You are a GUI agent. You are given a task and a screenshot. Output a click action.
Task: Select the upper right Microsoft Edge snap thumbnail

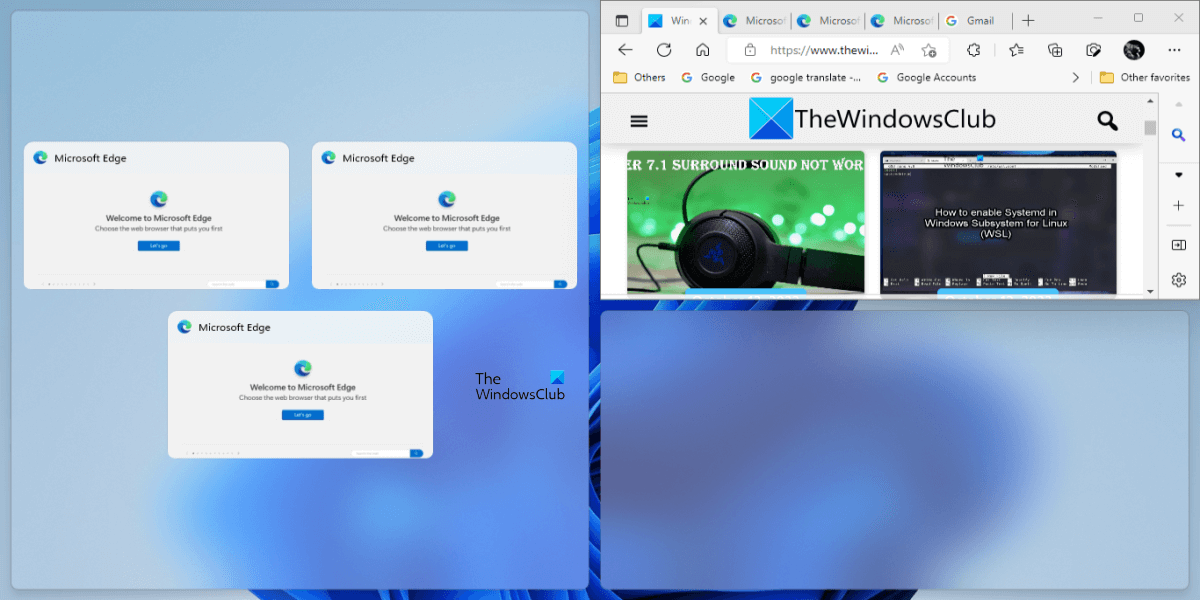[x=444, y=216]
